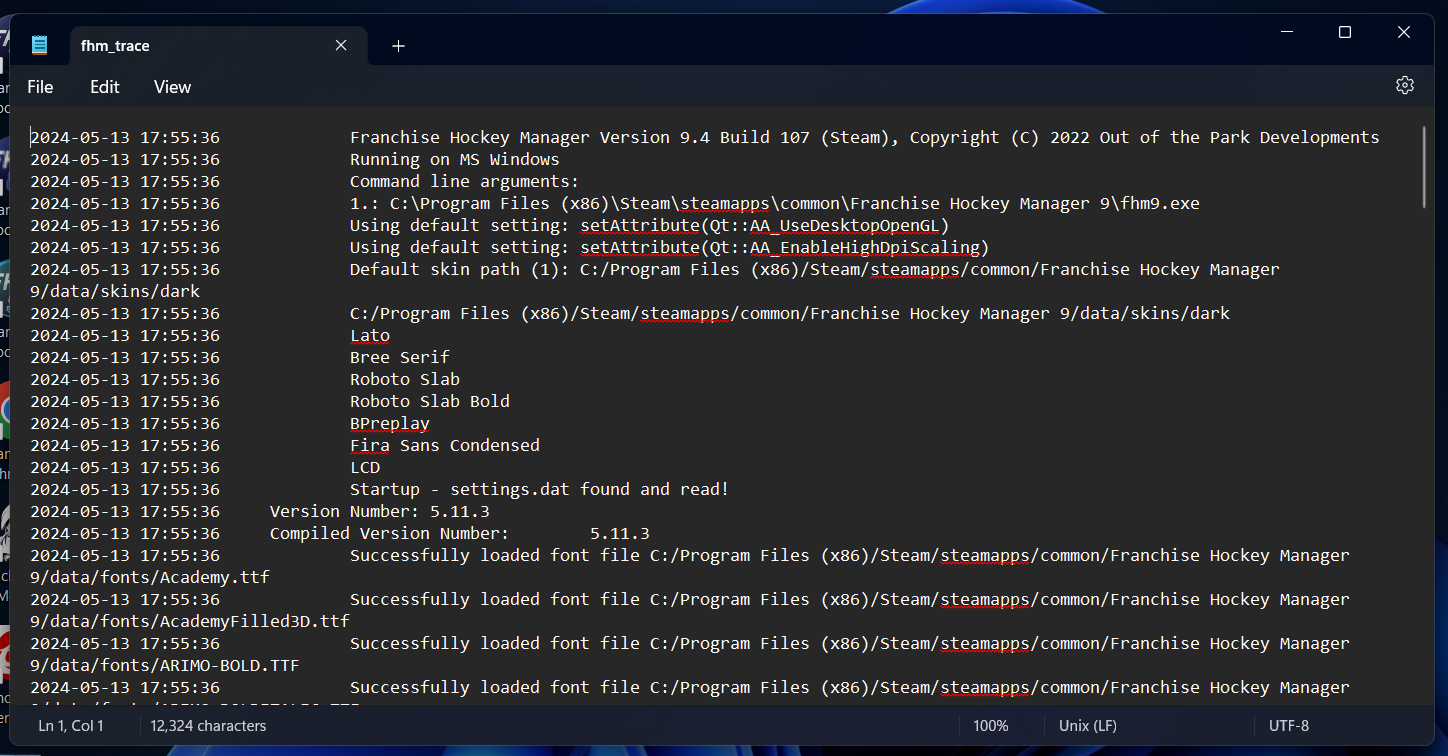Click the 'LCD' font line

(x=365, y=467)
